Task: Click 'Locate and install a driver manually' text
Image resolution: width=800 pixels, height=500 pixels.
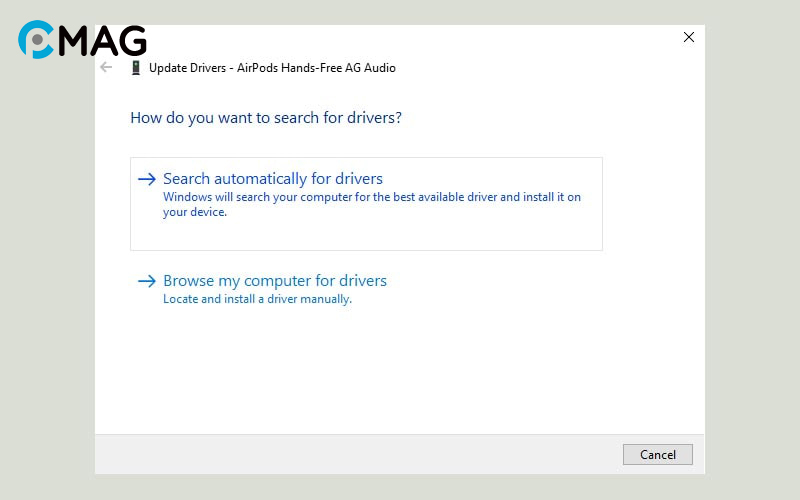Action: 257,299
